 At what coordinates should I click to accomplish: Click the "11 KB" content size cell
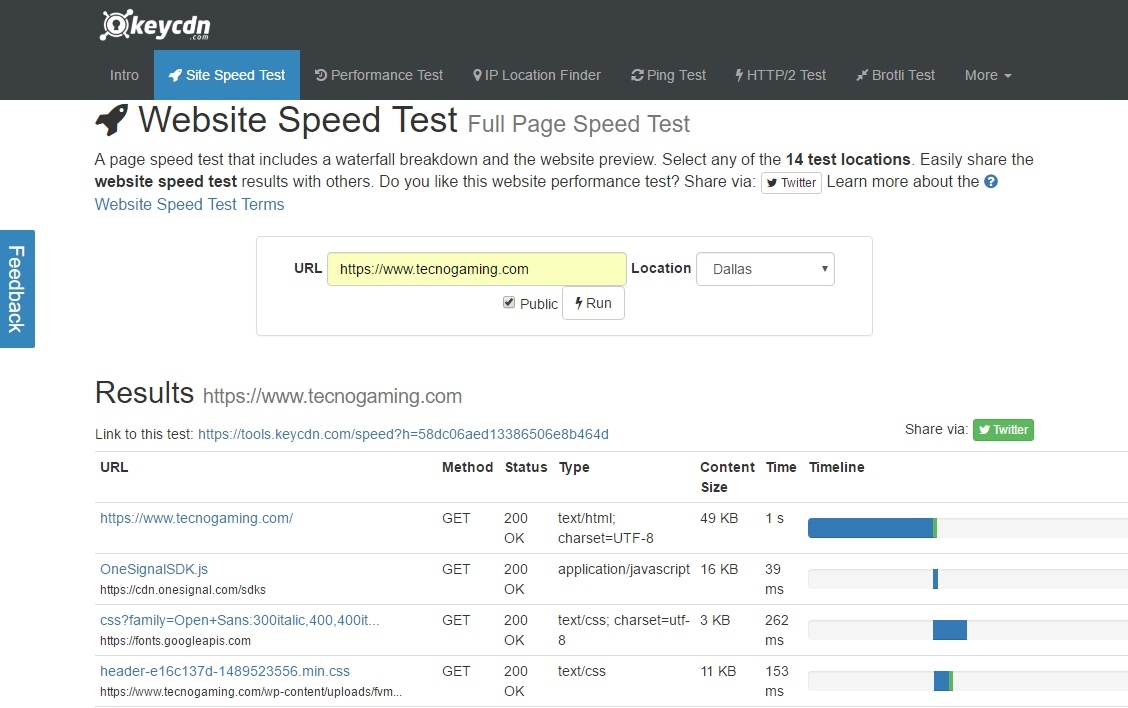(719, 671)
